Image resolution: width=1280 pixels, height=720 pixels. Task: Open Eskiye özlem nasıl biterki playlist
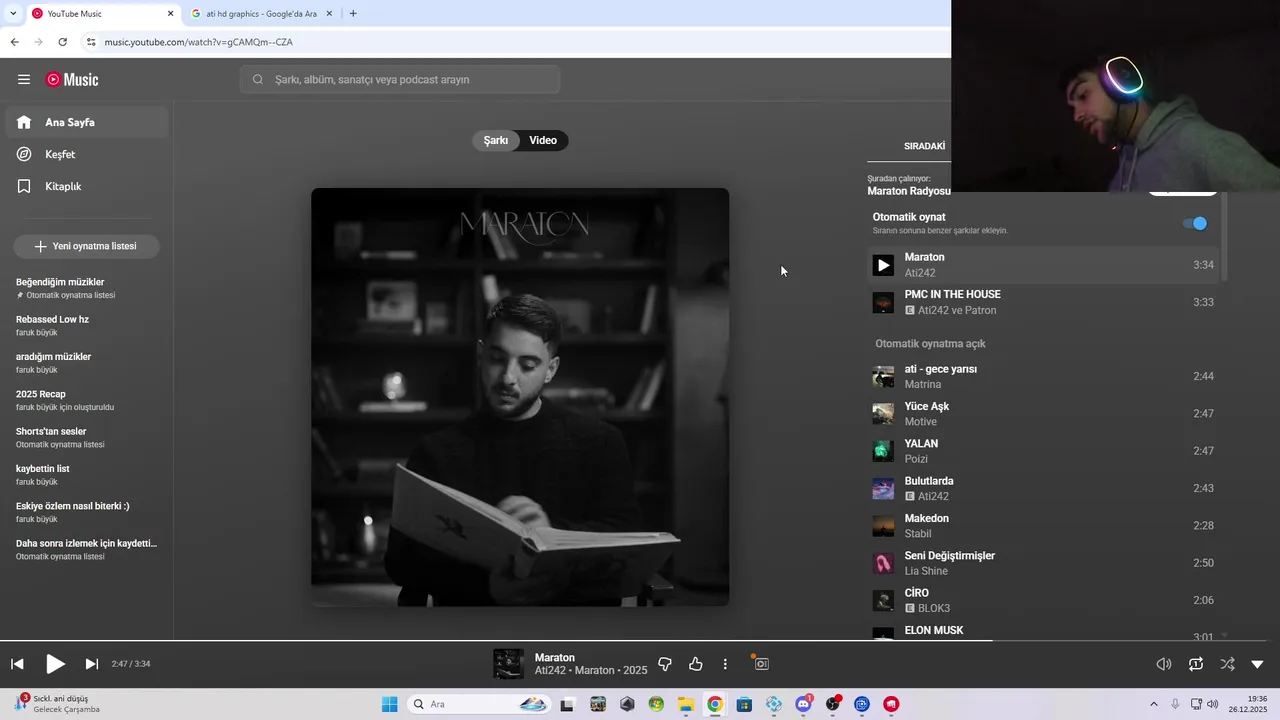87,512
